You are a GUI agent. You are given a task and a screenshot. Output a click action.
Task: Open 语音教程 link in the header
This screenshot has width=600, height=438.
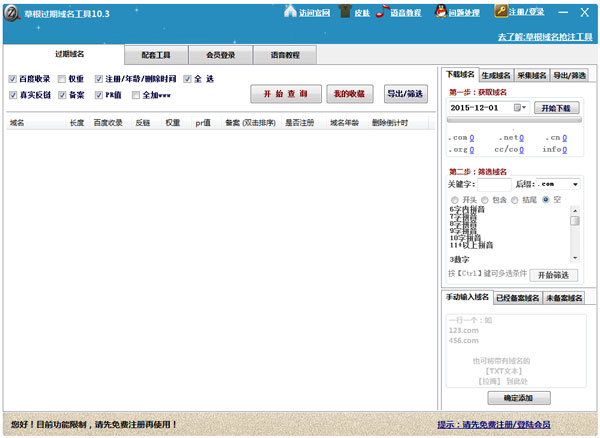pyautogui.click(x=406, y=13)
